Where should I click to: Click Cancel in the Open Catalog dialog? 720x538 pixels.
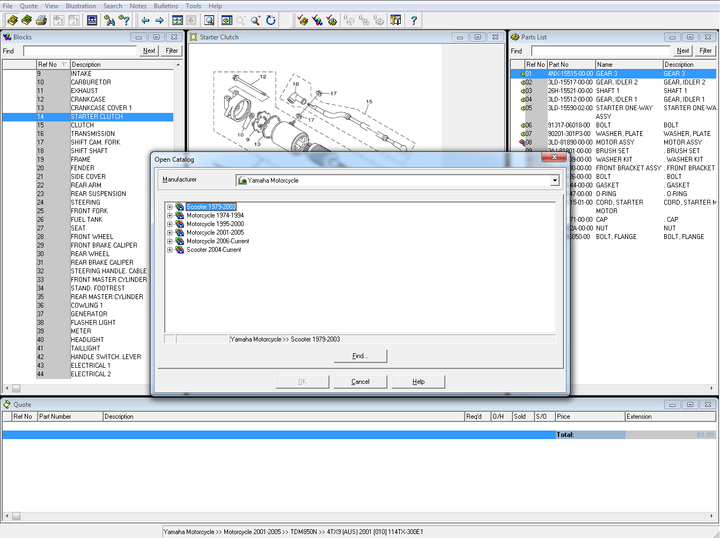pyautogui.click(x=360, y=381)
